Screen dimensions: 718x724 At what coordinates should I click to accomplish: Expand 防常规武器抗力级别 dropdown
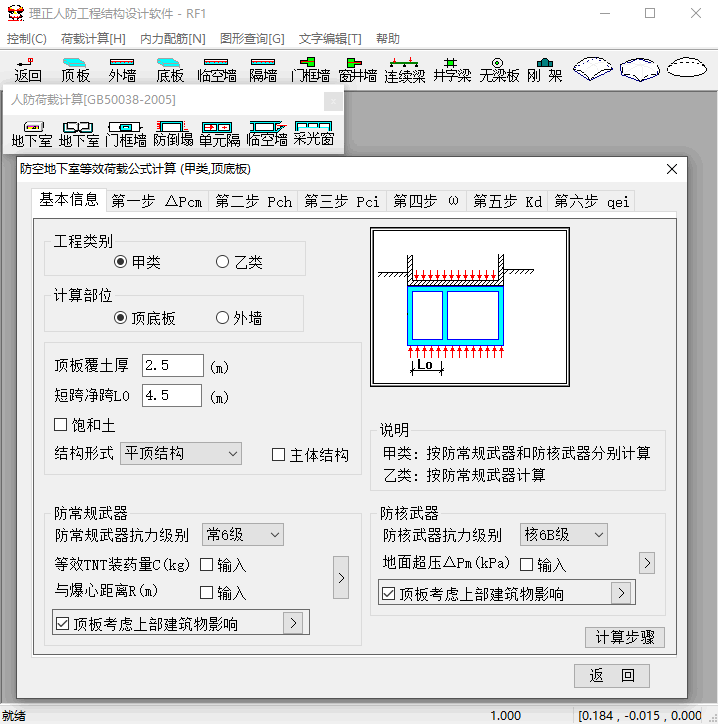tap(243, 535)
